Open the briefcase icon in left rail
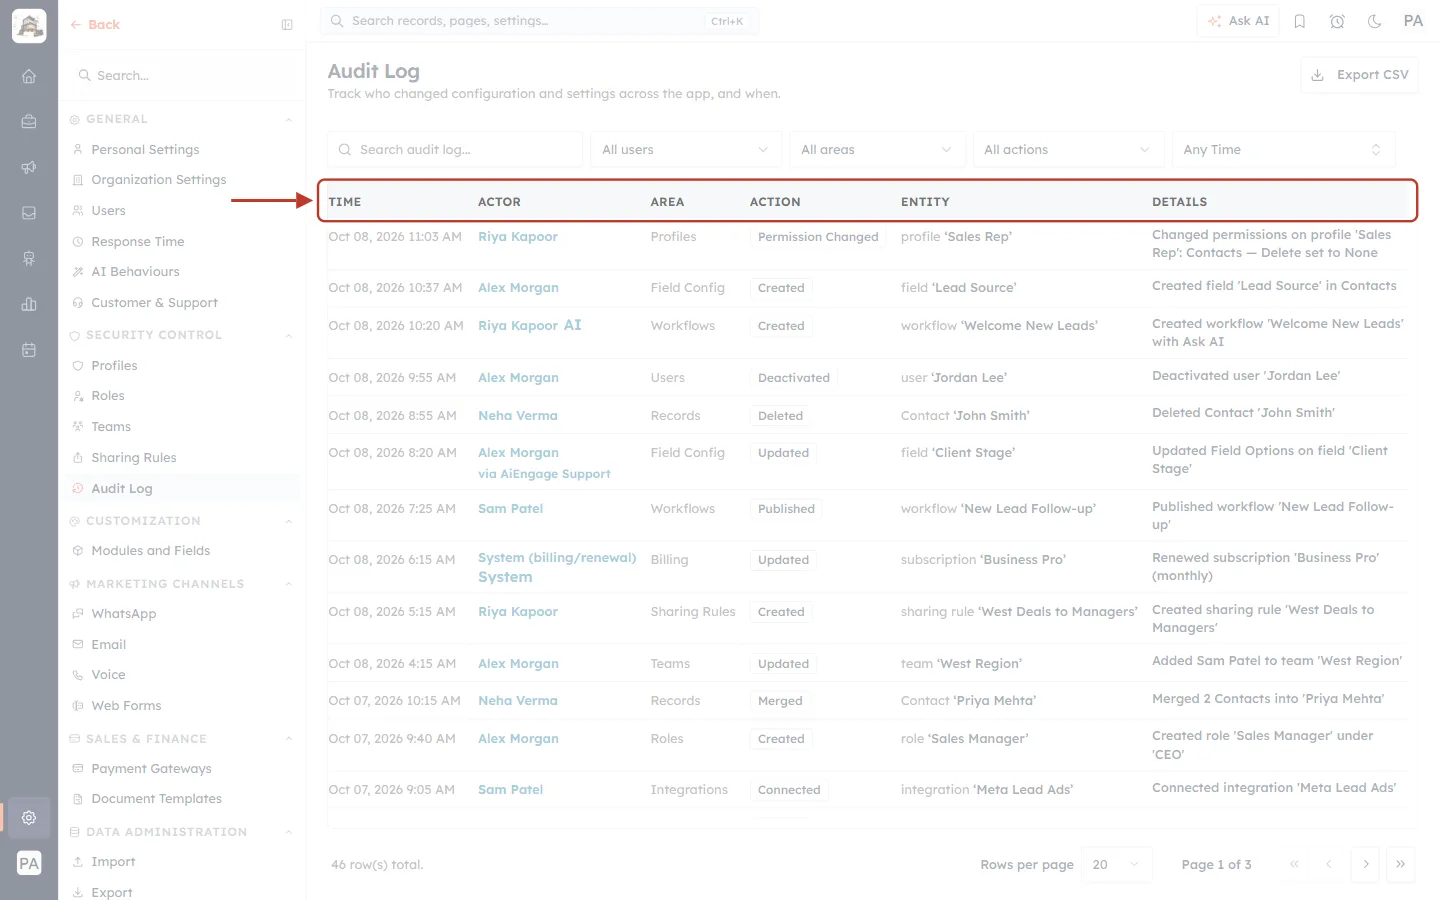 pos(29,121)
